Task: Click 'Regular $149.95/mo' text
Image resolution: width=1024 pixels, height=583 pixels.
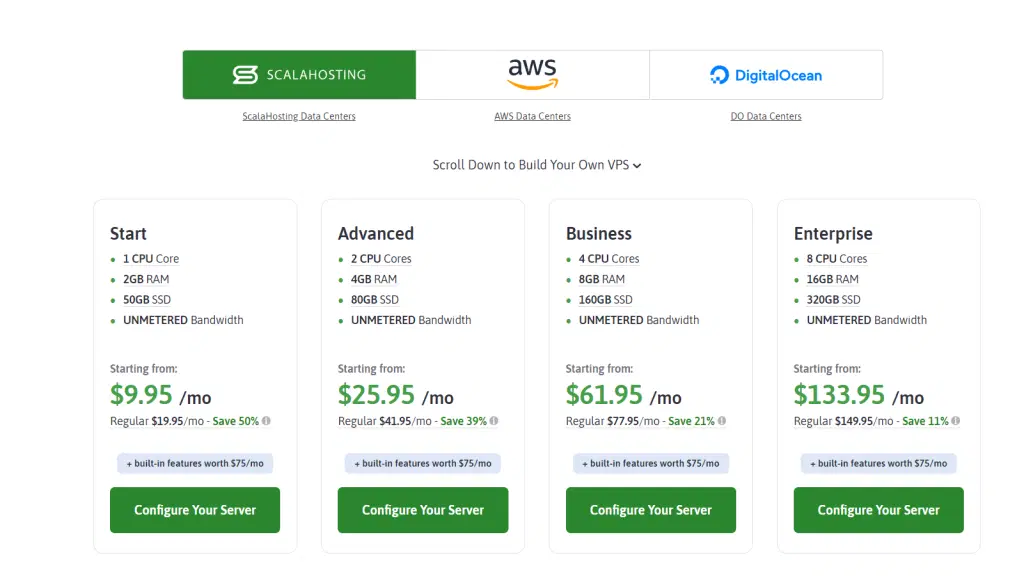Action: coord(843,421)
